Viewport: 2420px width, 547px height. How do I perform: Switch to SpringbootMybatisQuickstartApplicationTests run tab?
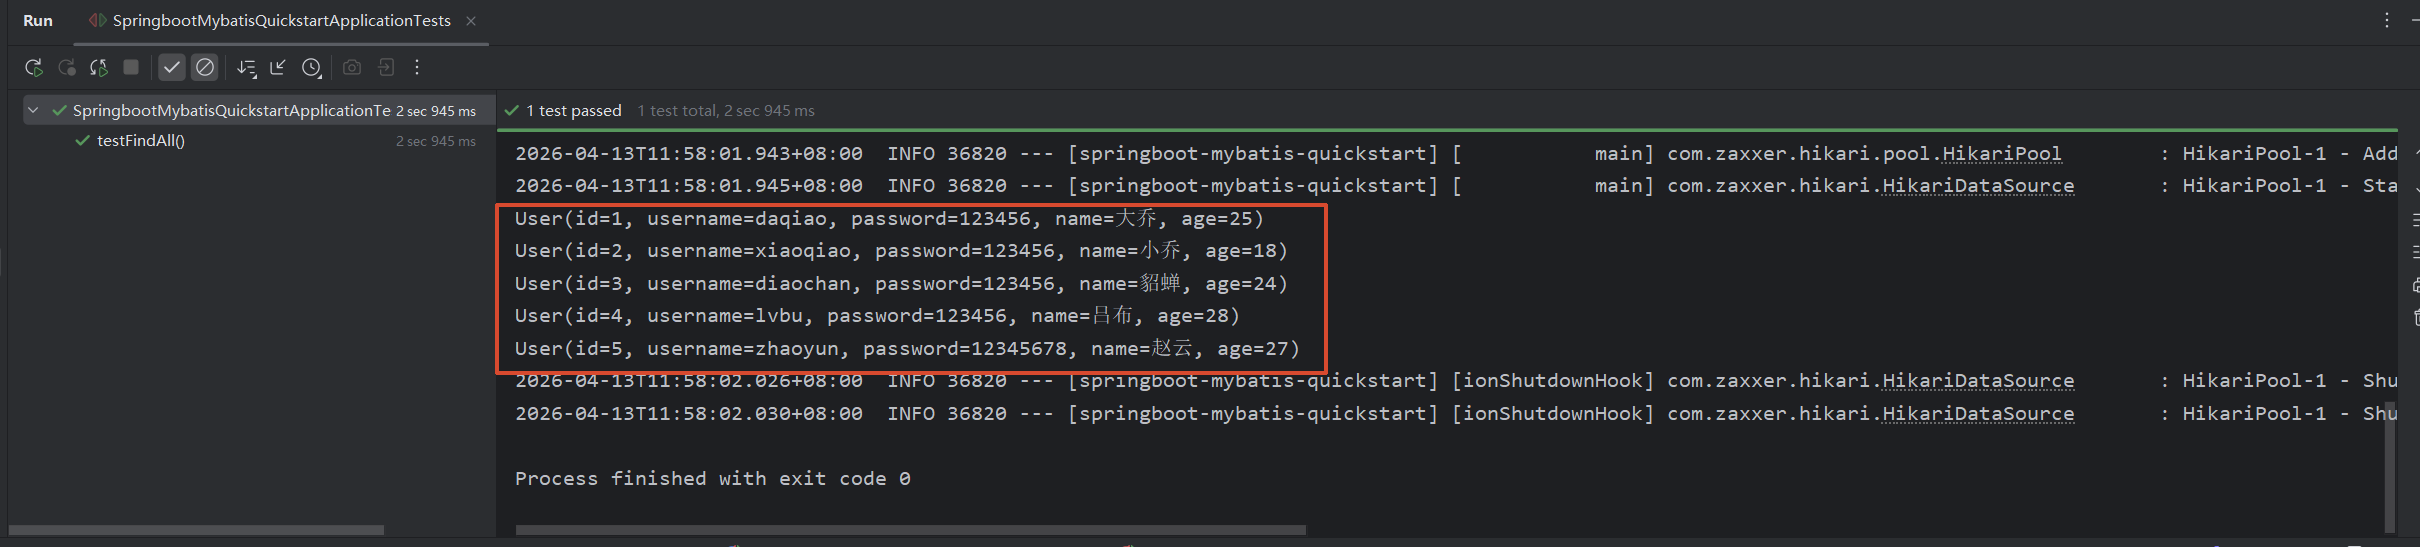[x=282, y=21]
